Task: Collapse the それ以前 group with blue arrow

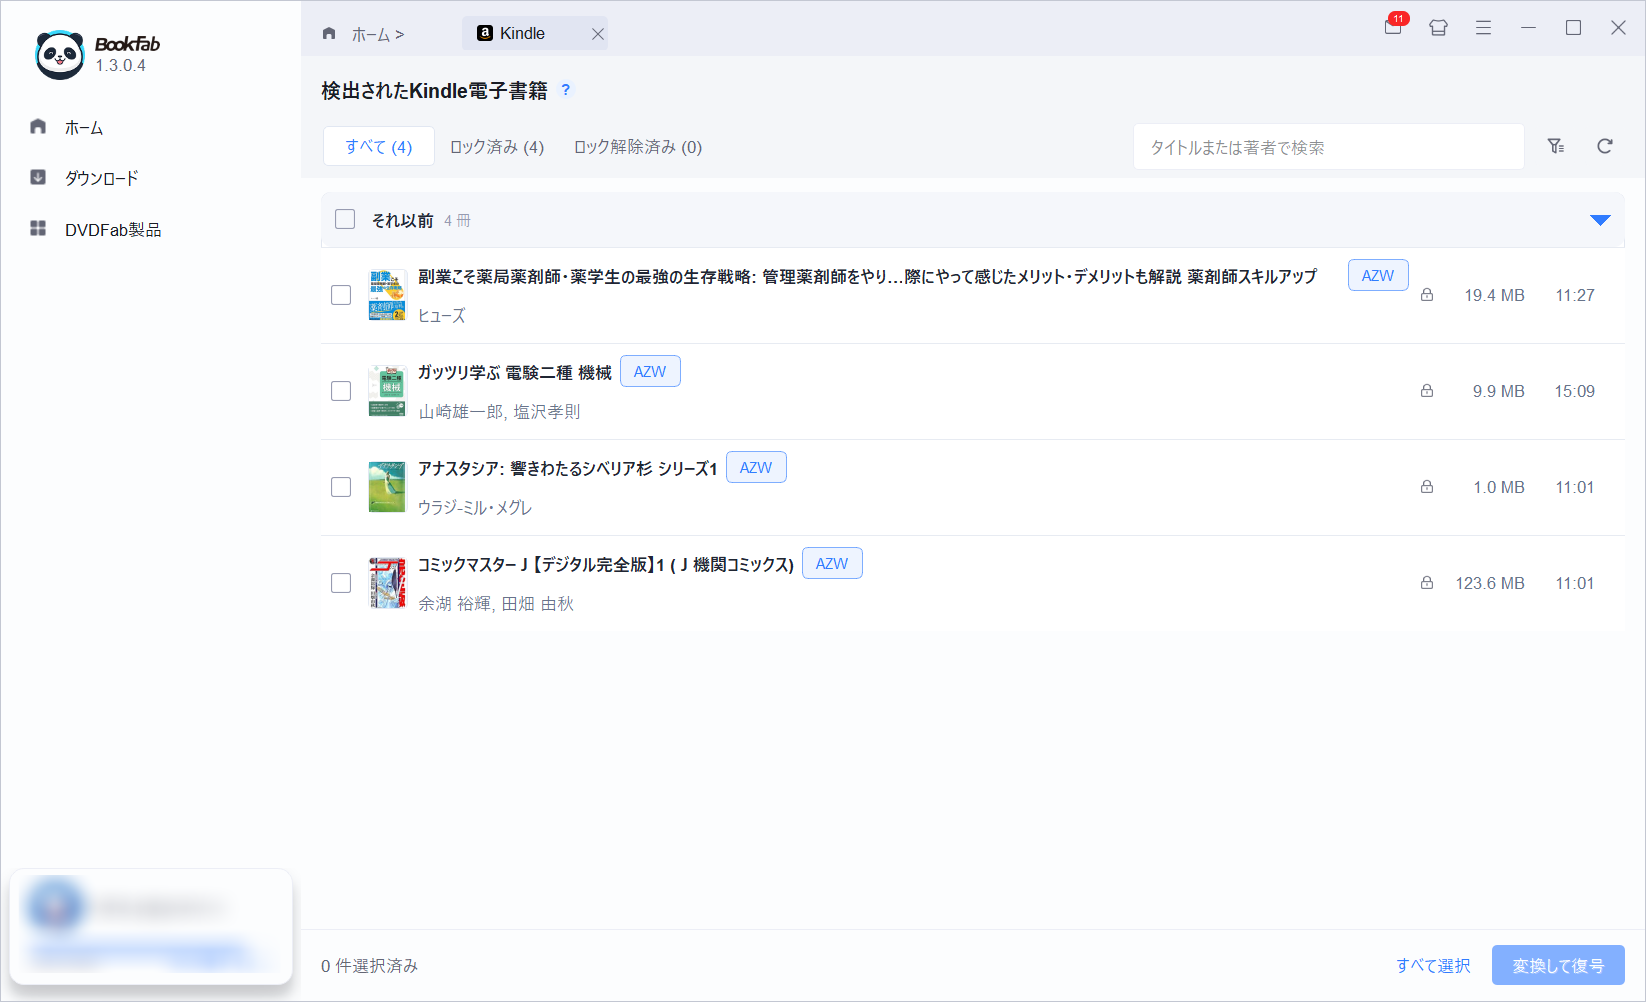Action: click(x=1600, y=220)
